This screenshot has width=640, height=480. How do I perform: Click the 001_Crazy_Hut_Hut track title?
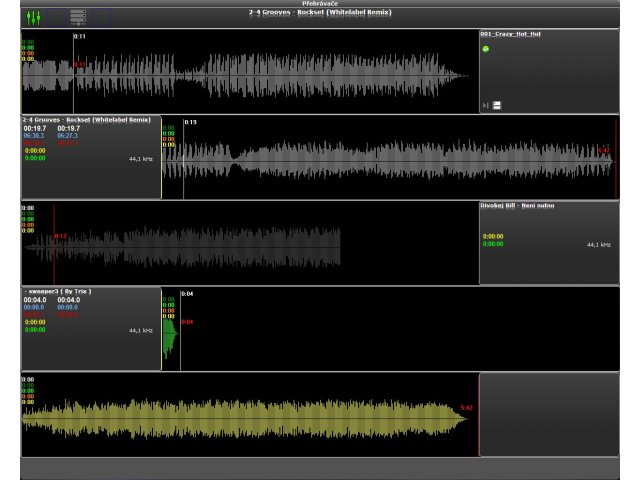coord(512,34)
